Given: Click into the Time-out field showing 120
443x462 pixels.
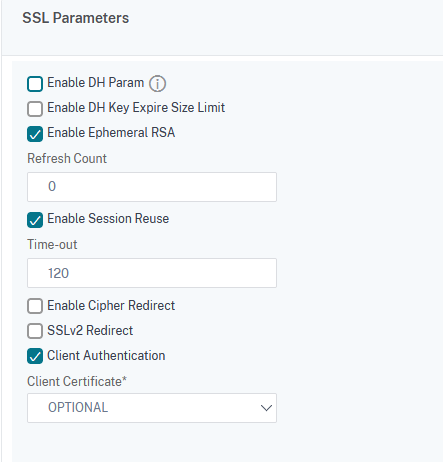Looking at the screenshot, I should [x=152, y=273].
